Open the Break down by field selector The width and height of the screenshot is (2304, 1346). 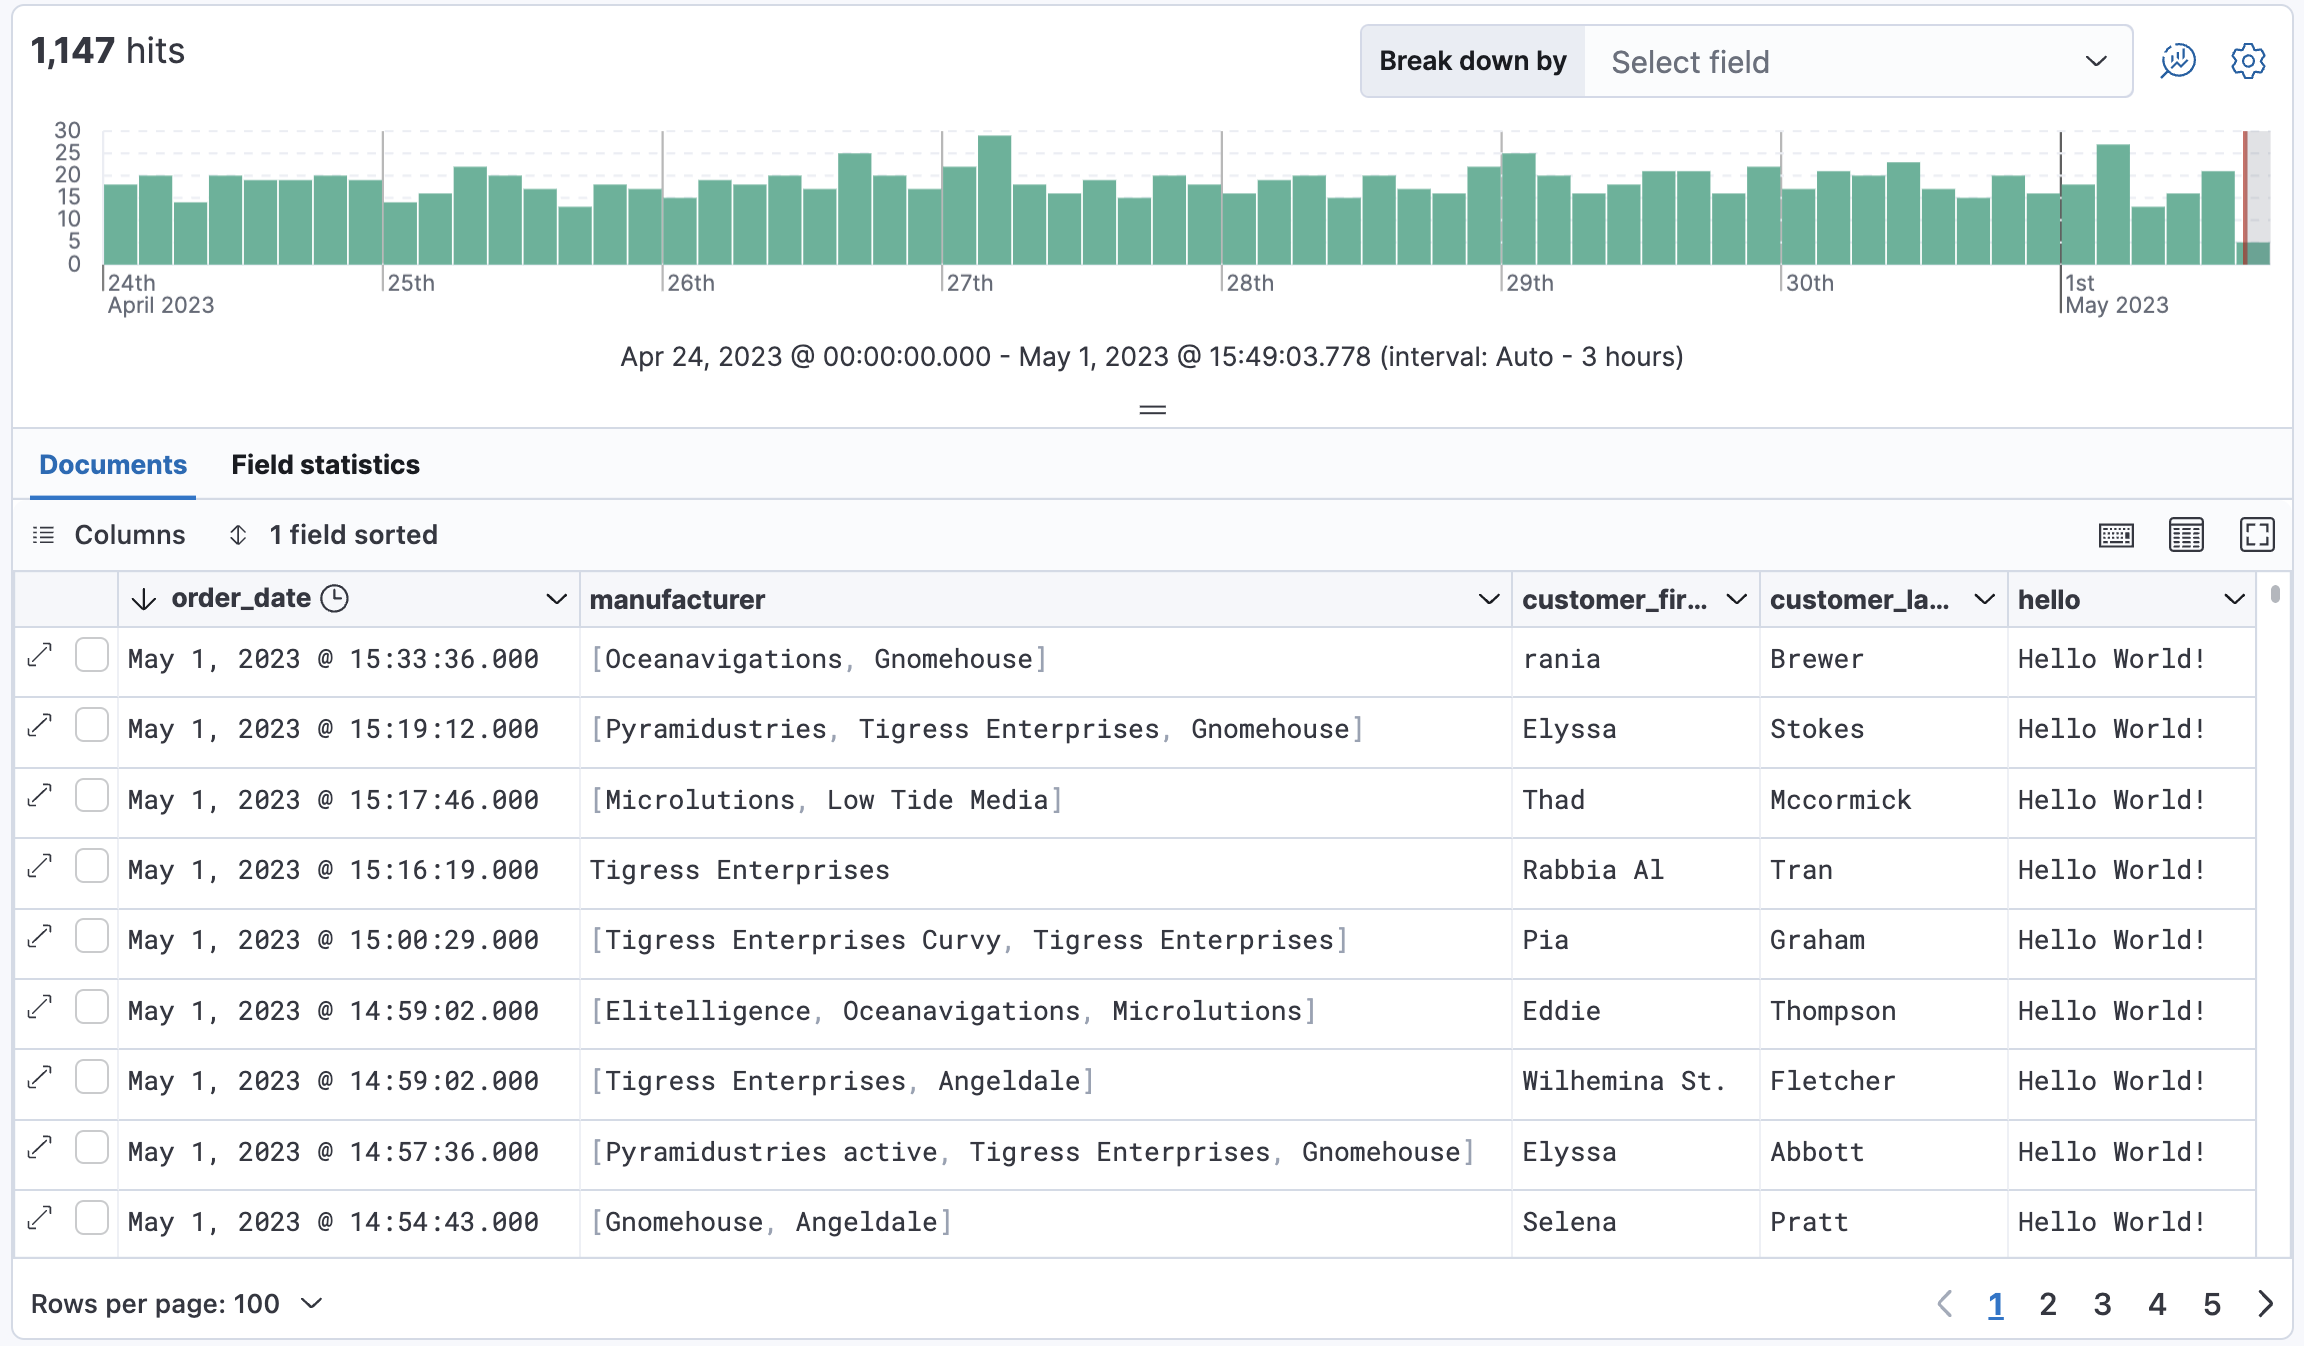point(1857,61)
